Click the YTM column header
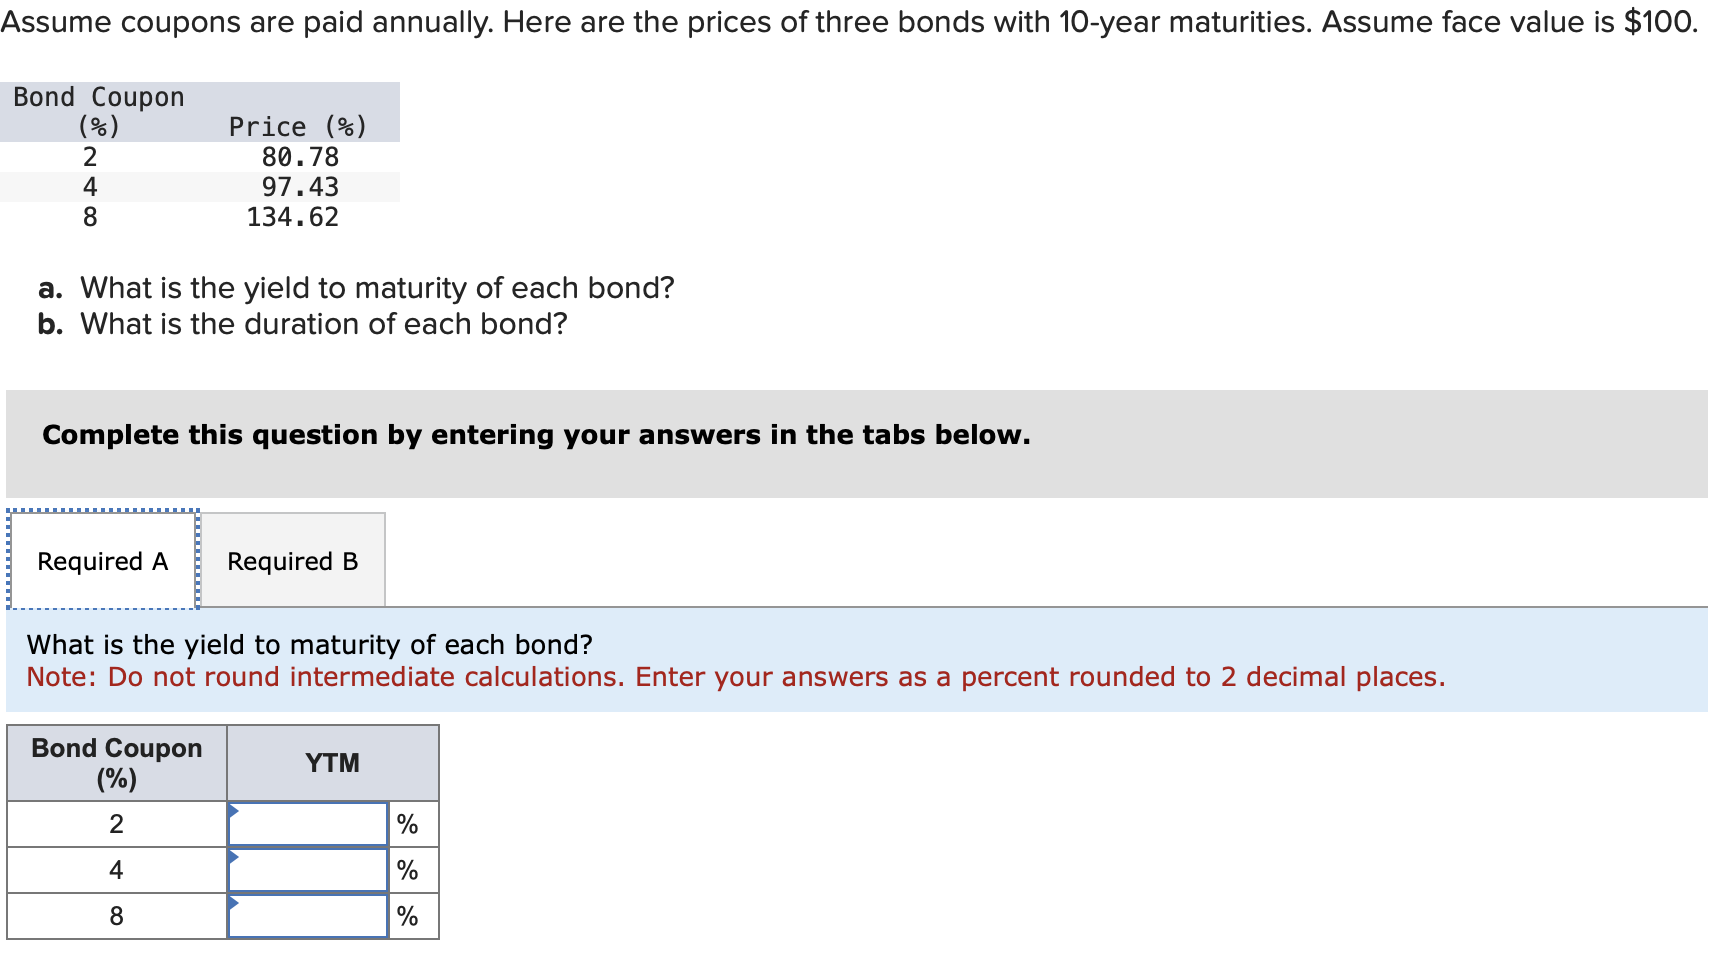 tap(332, 762)
